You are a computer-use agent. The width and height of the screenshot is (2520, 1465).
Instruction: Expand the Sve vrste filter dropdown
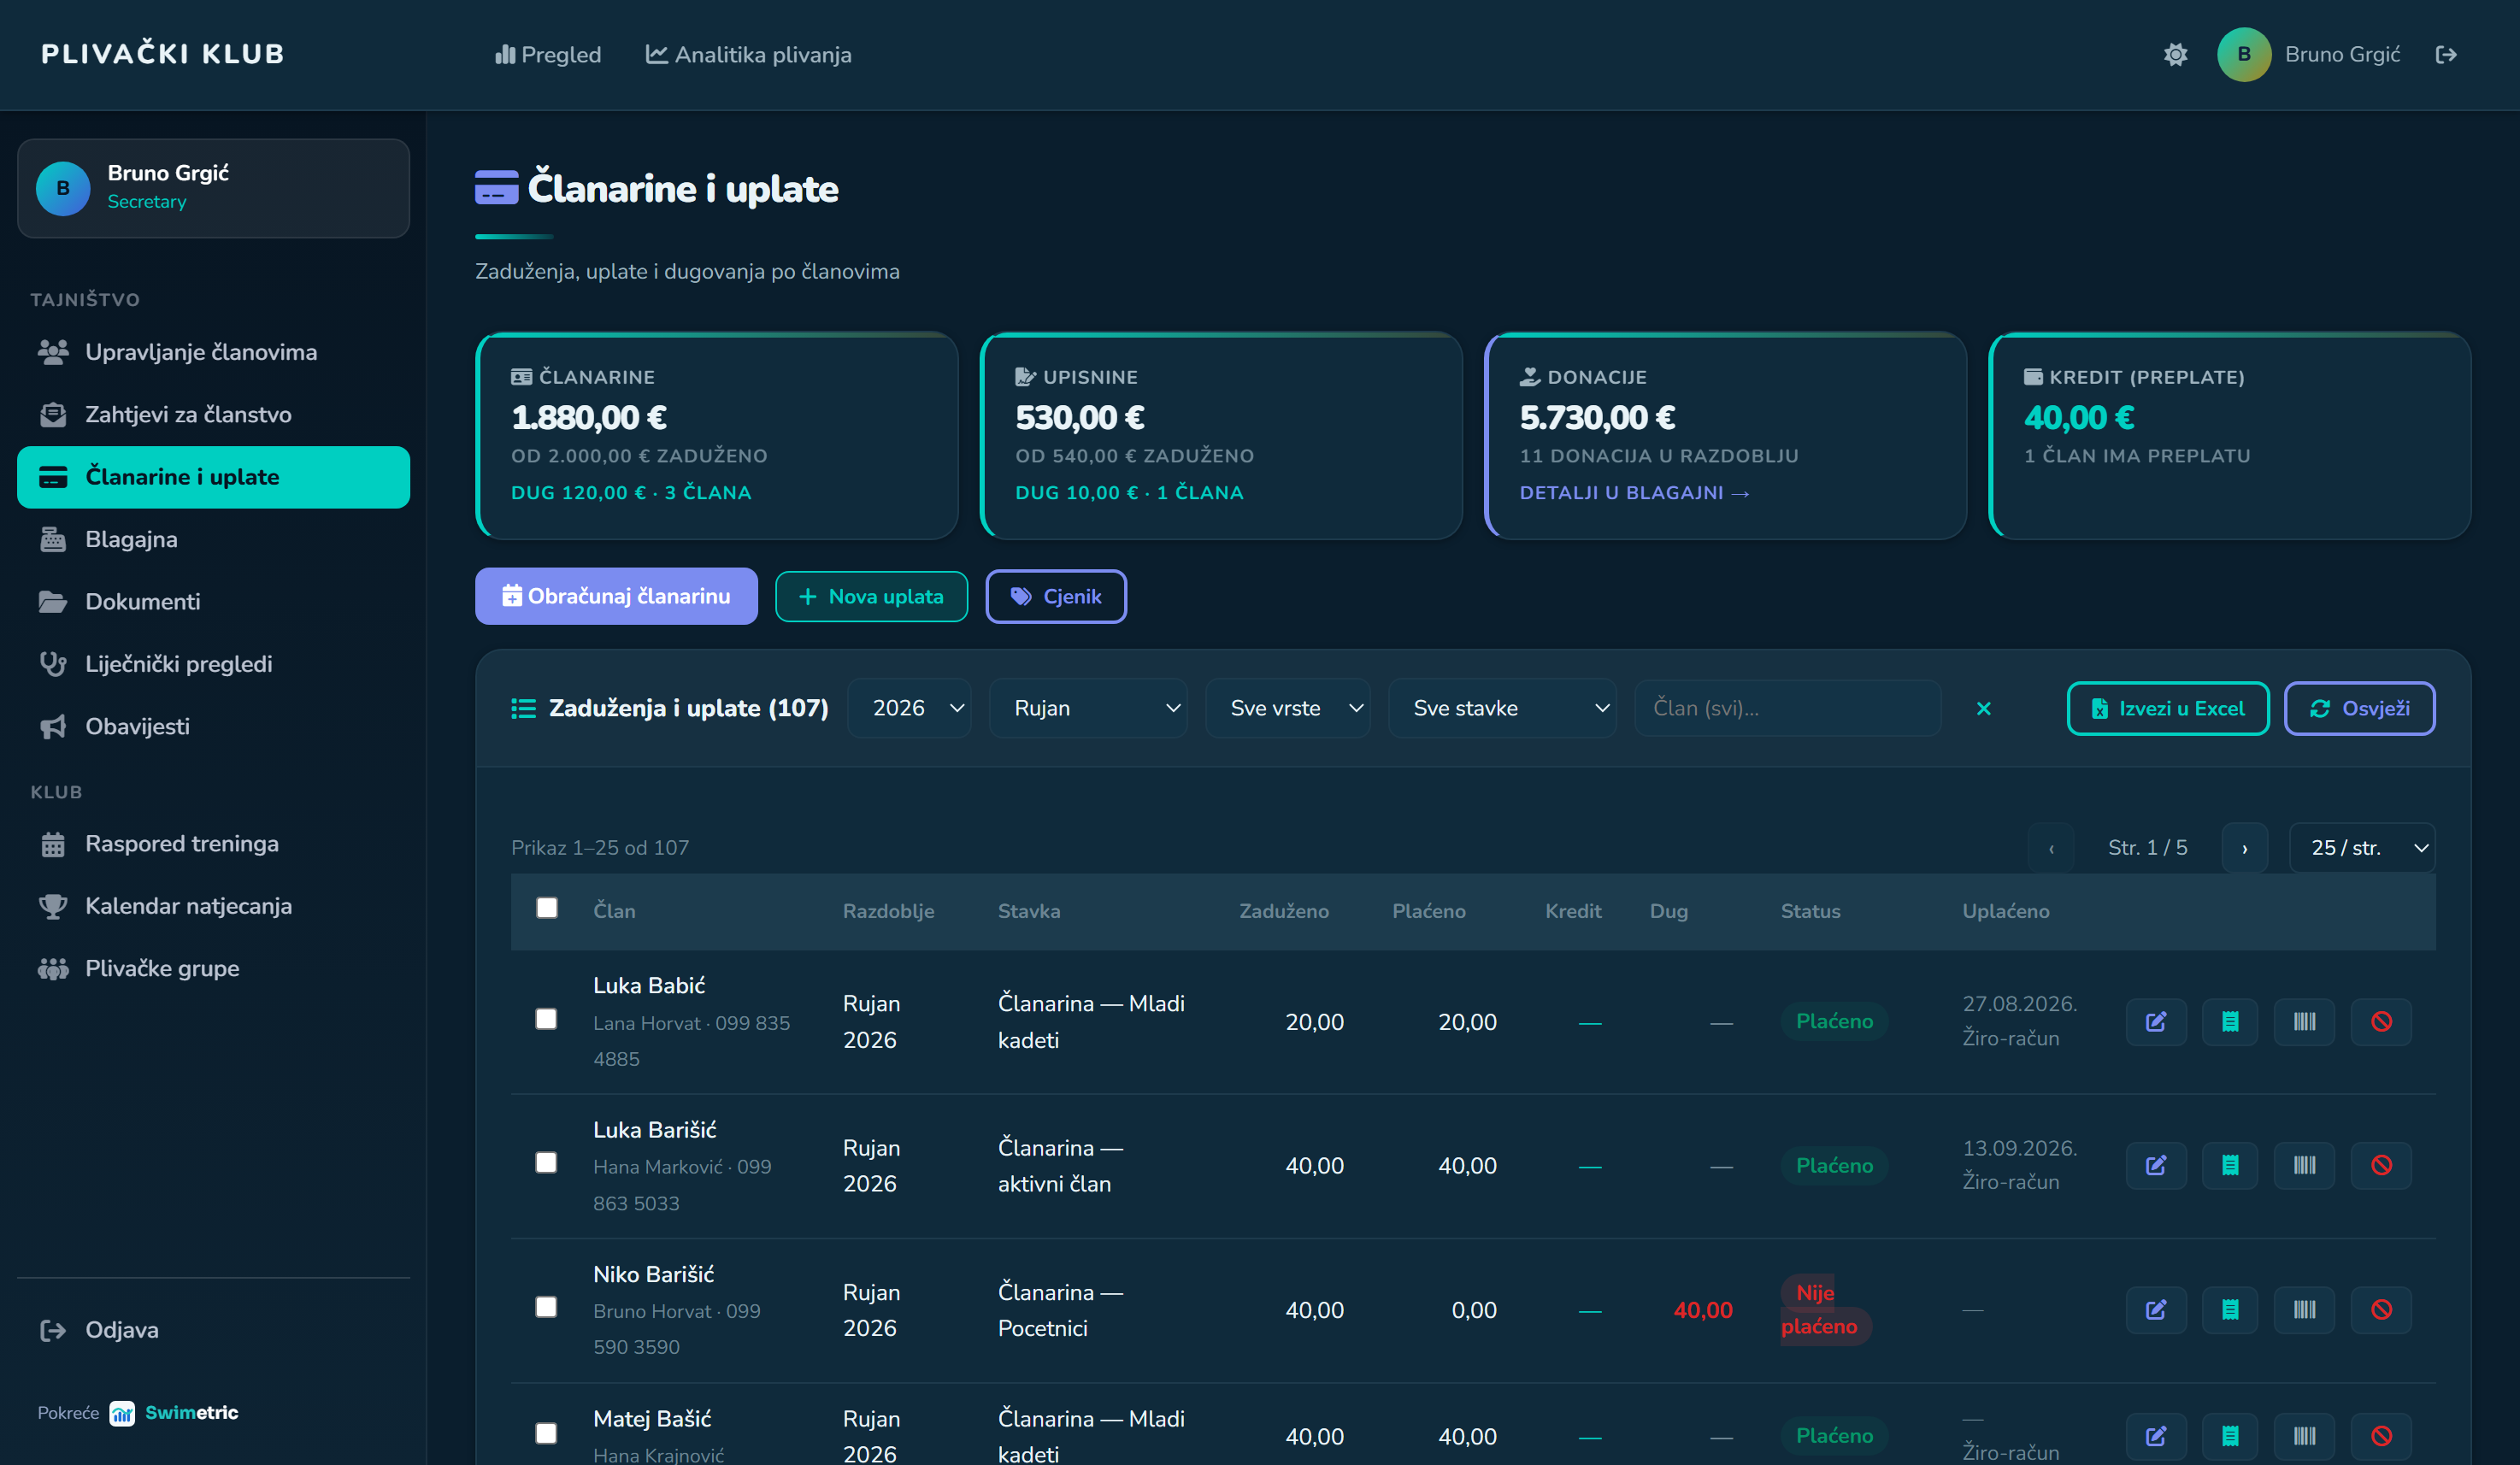(x=1287, y=708)
